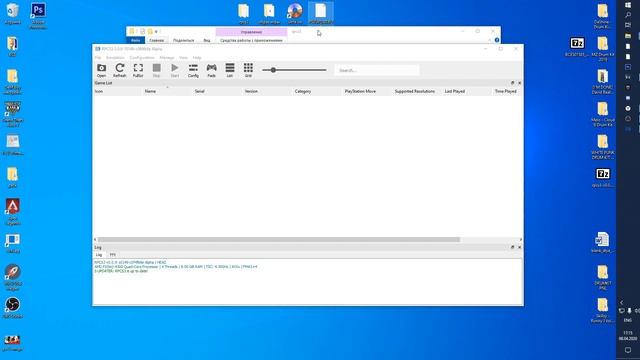The height and width of the screenshot is (360, 640).
Task: Open the Pads controller icon
Action: point(211,70)
